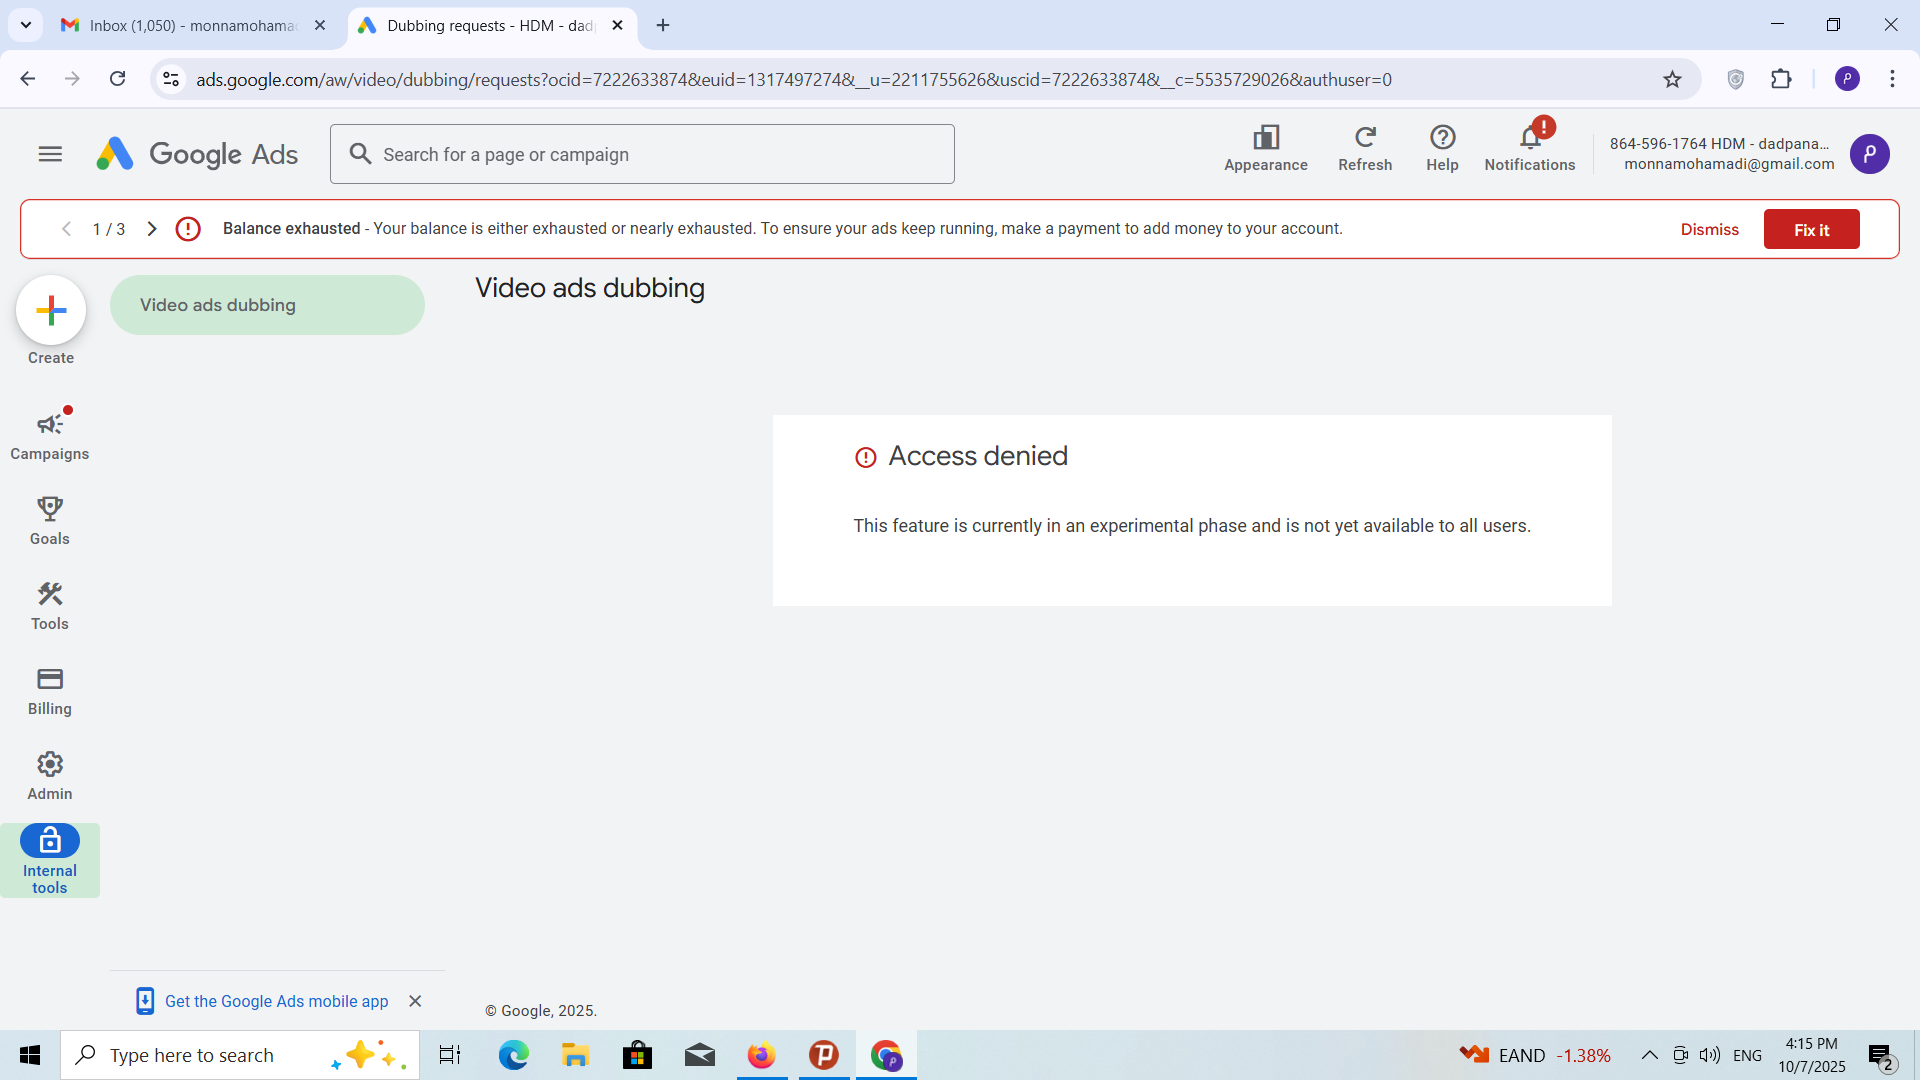Dismiss the Balance exhausted alert

pyautogui.click(x=1709, y=229)
